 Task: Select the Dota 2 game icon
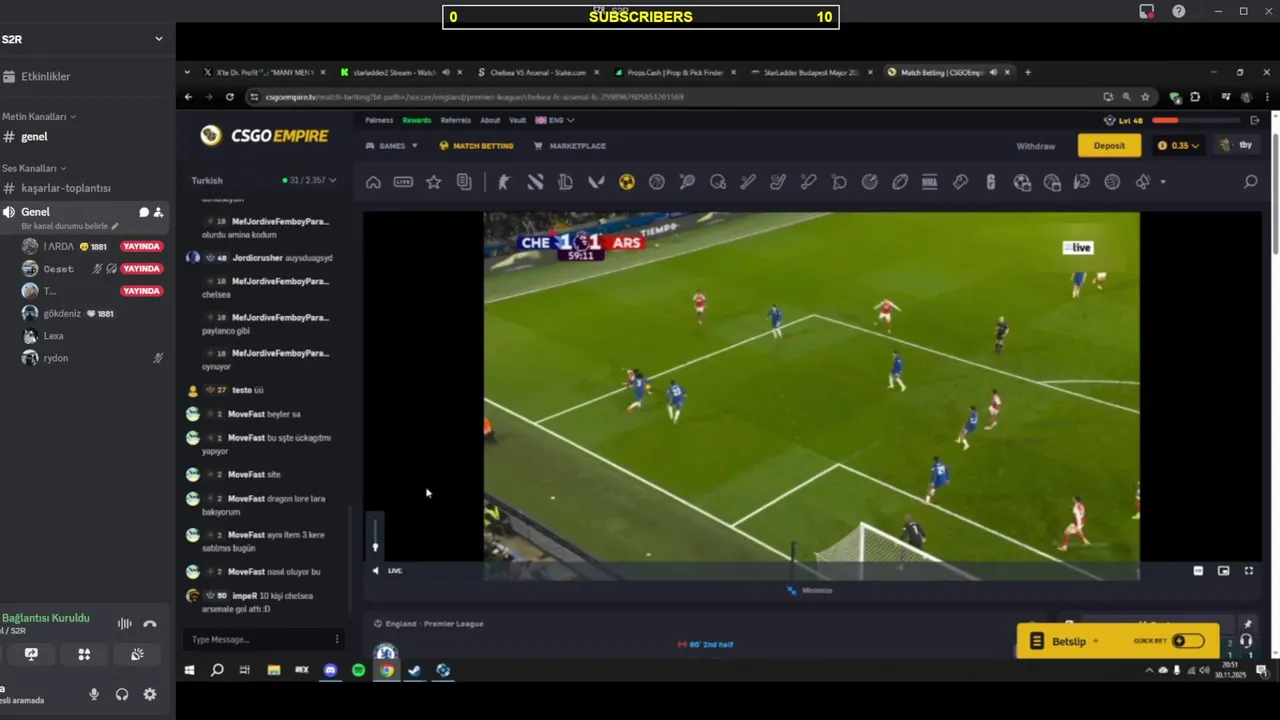click(x=535, y=182)
